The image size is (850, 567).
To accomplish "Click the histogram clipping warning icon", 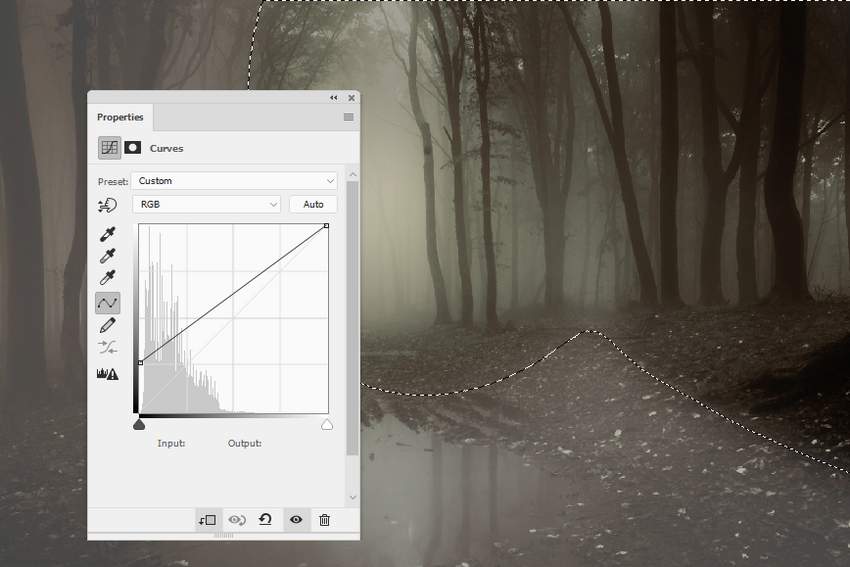I will (x=107, y=373).
